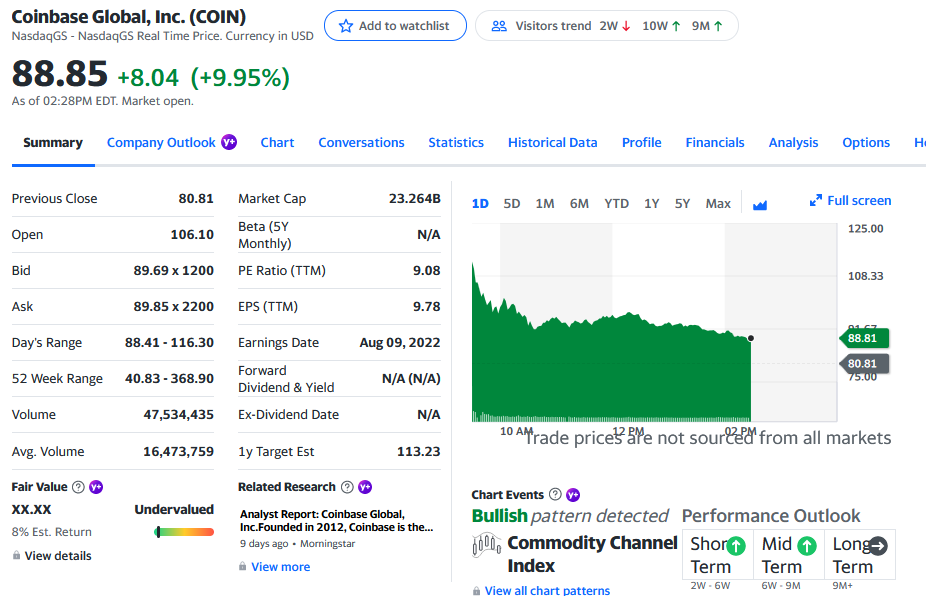Click the lock icon beside View details
The width and height of the screenshot is (926, 596).
(x=17, y=555)
